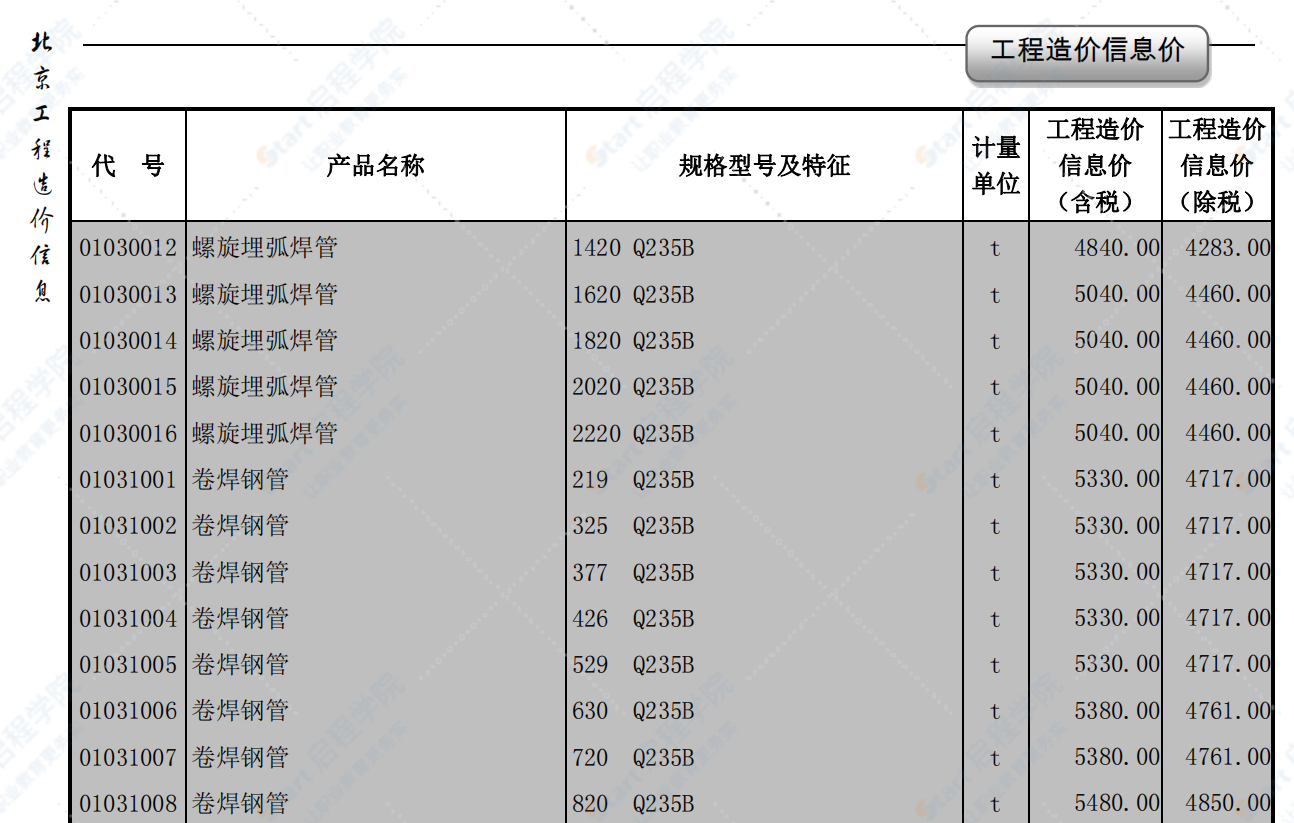
Task: Click specification 720 Q235B
Action: coord(633,758)
